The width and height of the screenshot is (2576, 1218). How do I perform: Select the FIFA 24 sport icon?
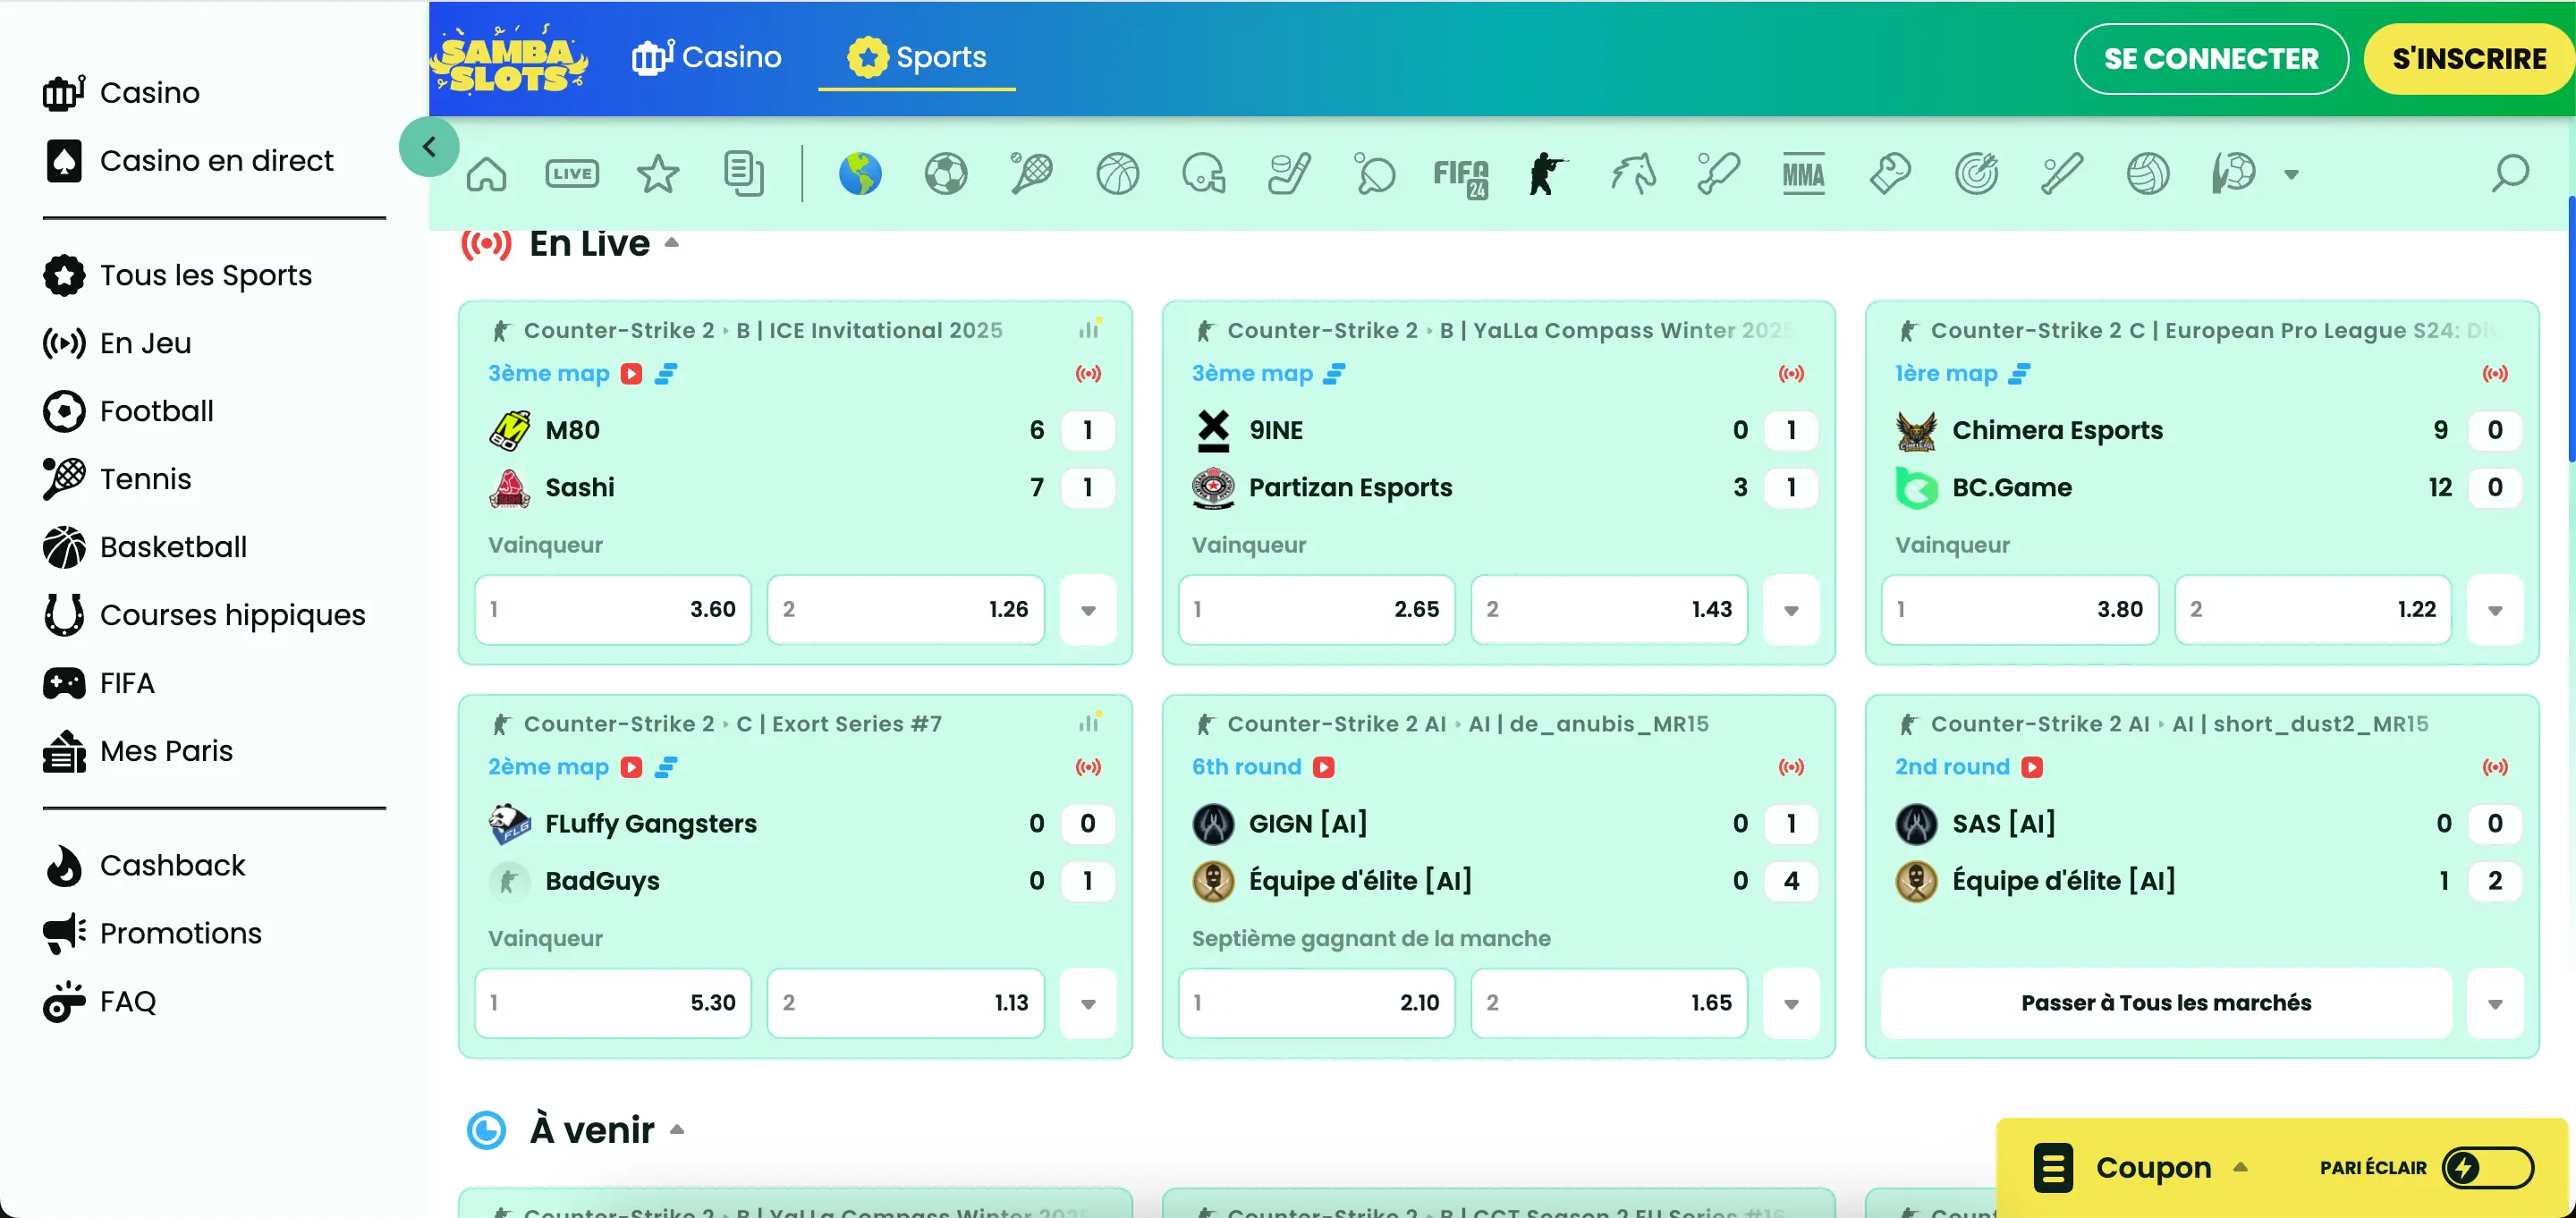tap(1460, 175)
